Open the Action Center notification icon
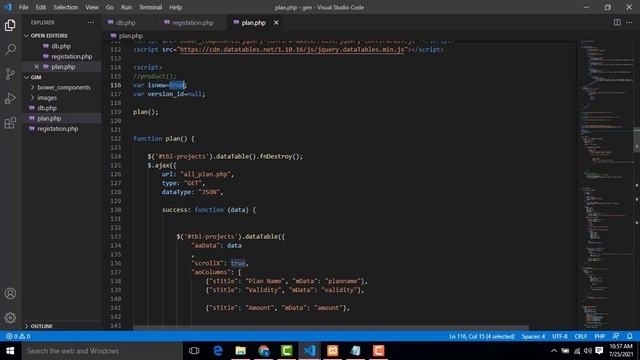The image size is (640, 360). (x=599, y=351)
